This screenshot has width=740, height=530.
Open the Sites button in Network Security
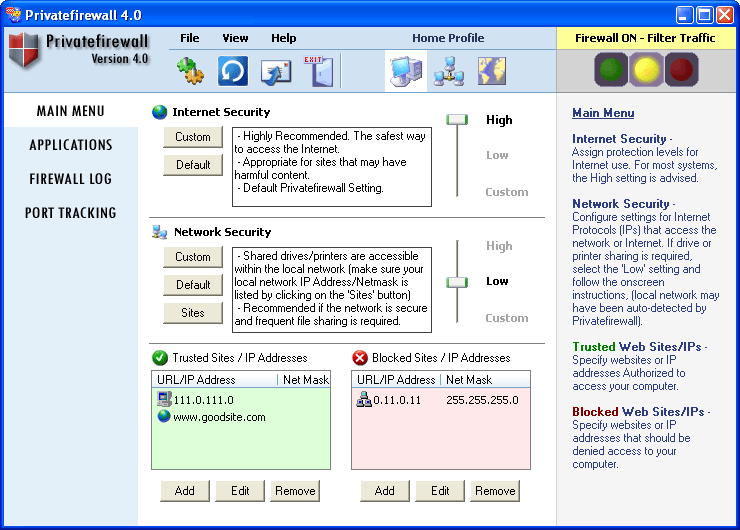pyautogui.click(x=193, y=313)
